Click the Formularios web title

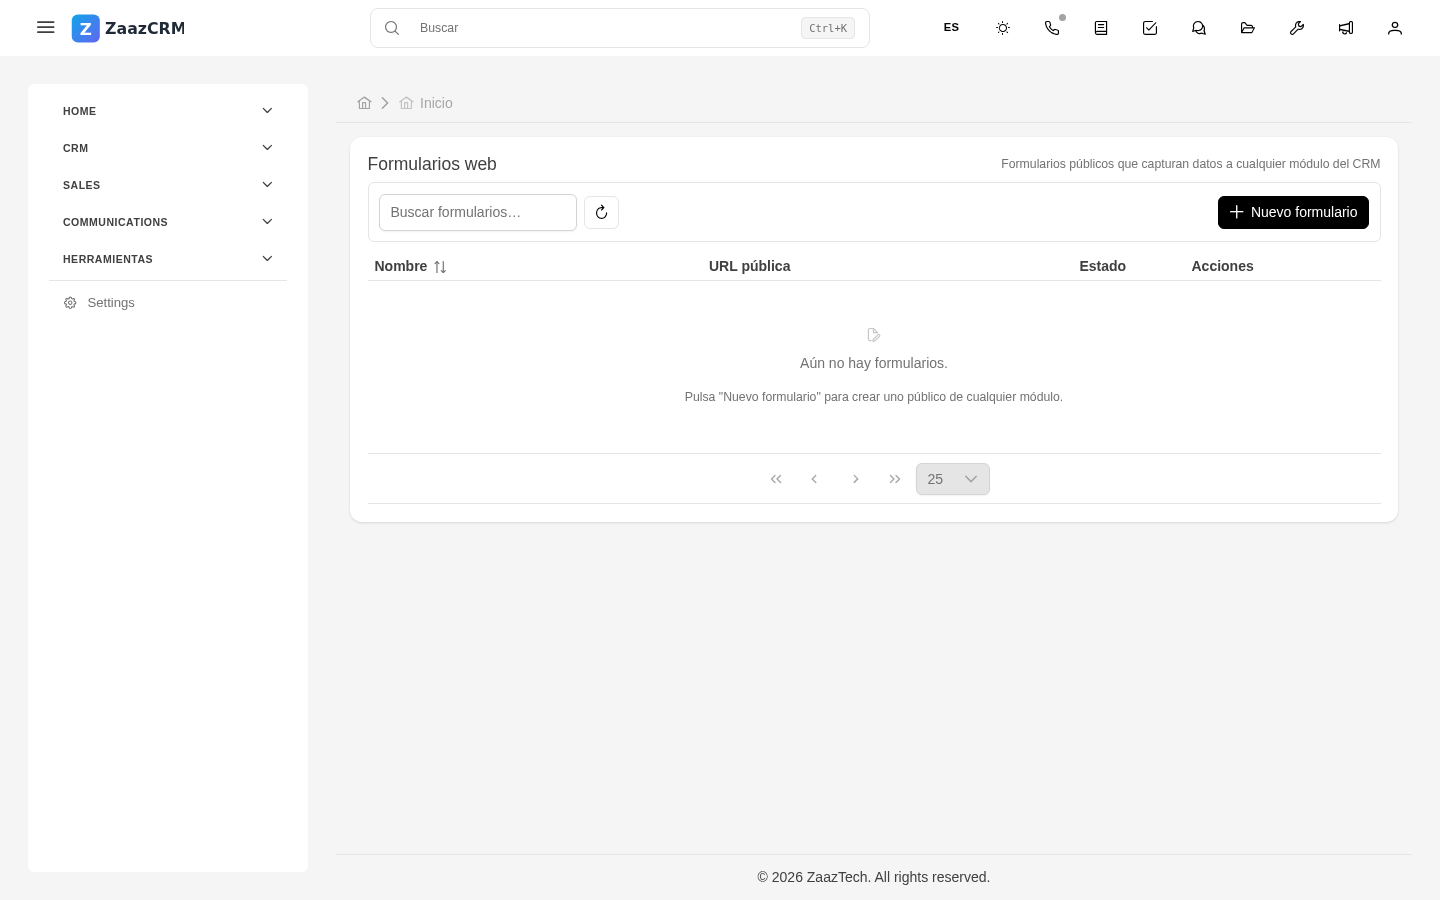pos(432,164)
